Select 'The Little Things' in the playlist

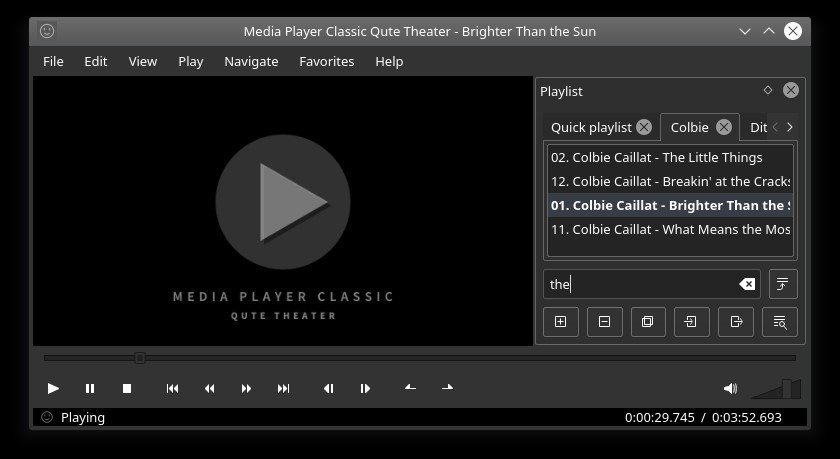pos(656,157)
